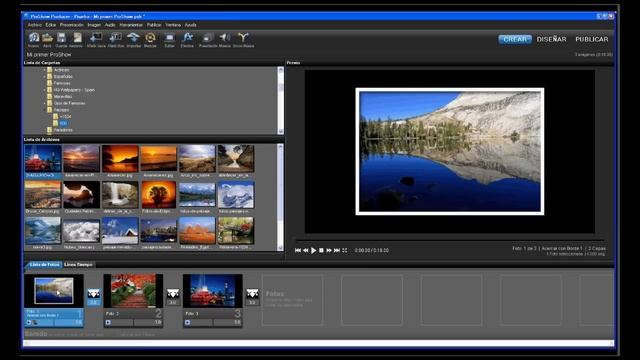Screen dimensions: 640x360
Task: Open the Archivo menu
Action: pyautogui.click(x=35, y=25)
